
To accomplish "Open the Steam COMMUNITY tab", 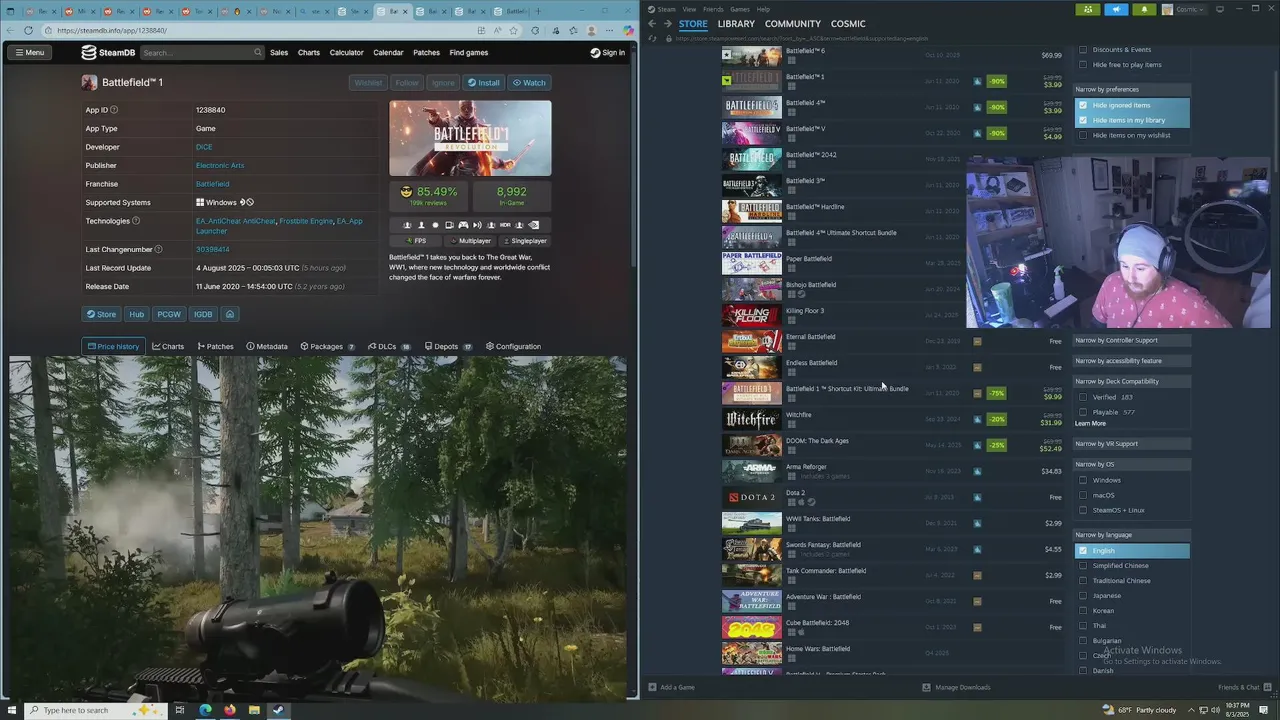I will [793, 23].
